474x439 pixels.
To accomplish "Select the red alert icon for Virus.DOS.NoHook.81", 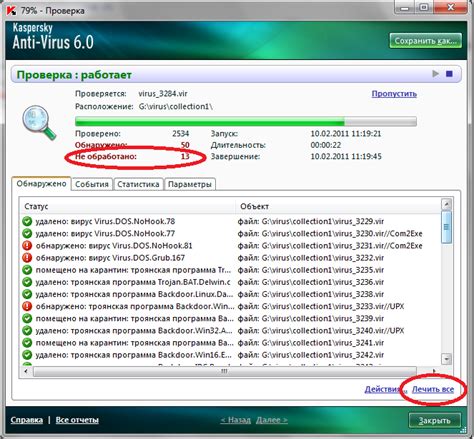I will click(27, 246).
